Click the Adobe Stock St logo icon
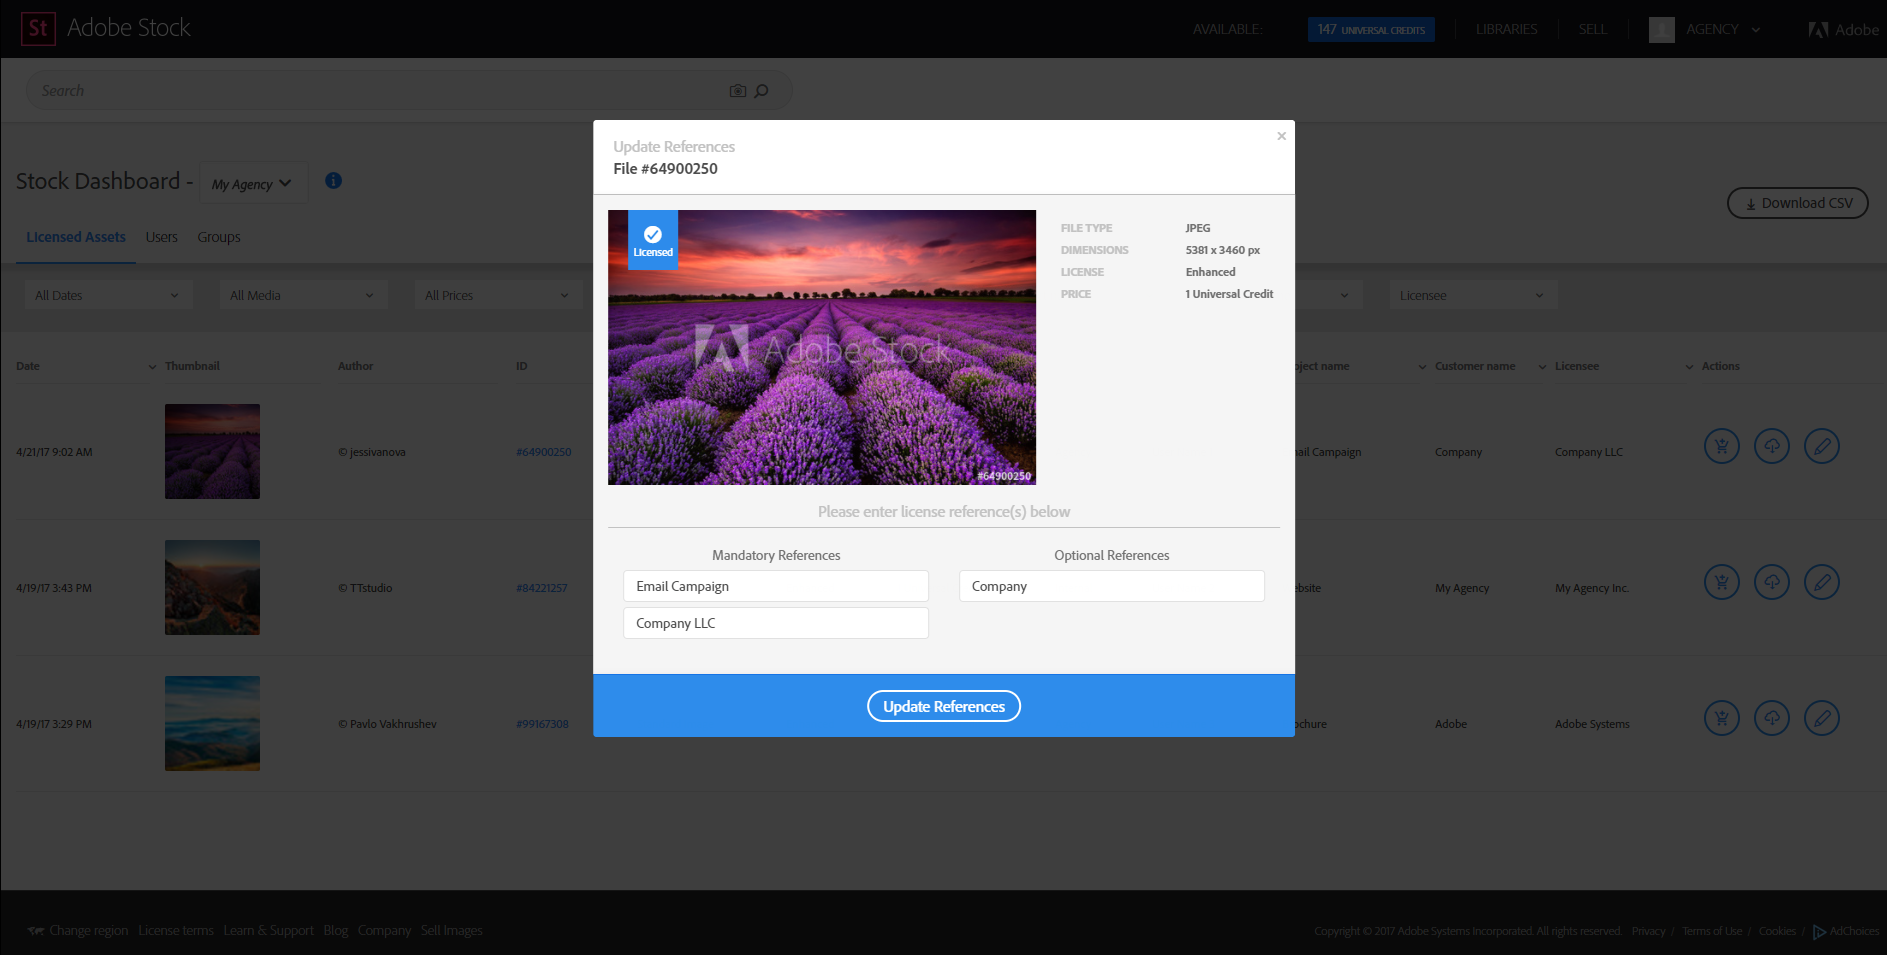The width and height of the screenshot is (1887, 955). [x=38, y=28]
